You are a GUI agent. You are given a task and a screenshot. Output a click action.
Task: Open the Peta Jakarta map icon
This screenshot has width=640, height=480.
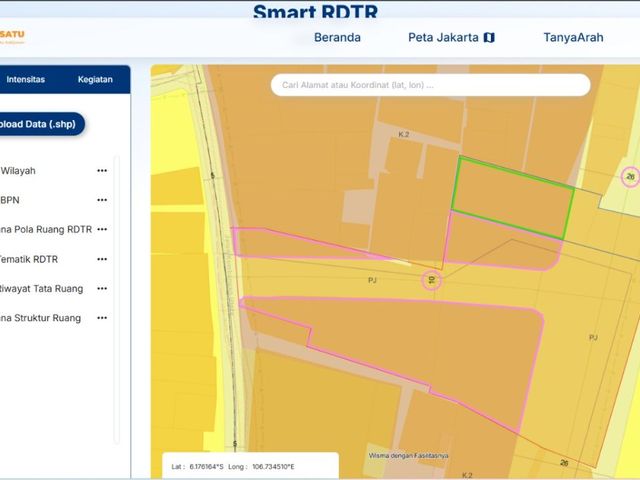pos(489,38)
